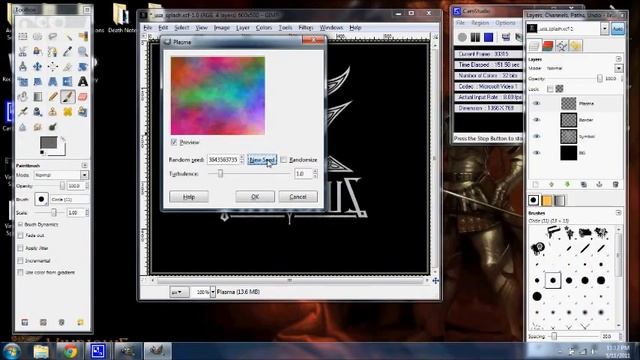
Task: Select the Airbrush tool
Action: (22, 111)
